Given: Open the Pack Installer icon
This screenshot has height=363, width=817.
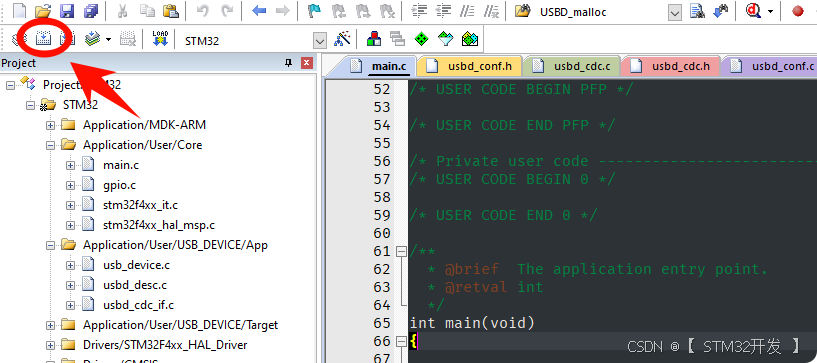Looking at the screenshot, I should 470,39.
